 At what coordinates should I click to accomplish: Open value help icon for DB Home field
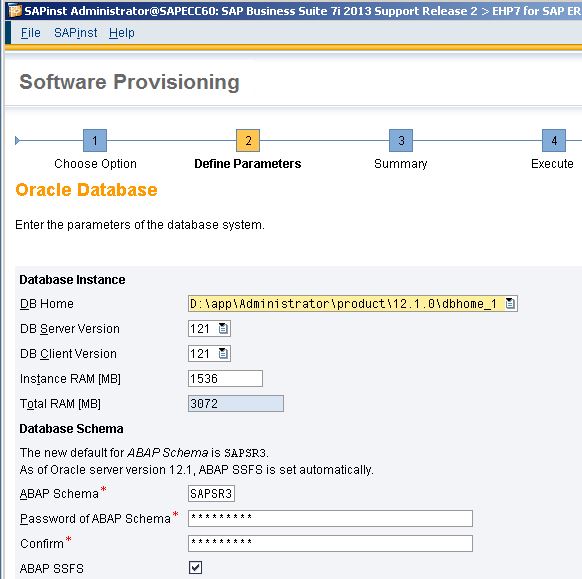pos(510,304)
